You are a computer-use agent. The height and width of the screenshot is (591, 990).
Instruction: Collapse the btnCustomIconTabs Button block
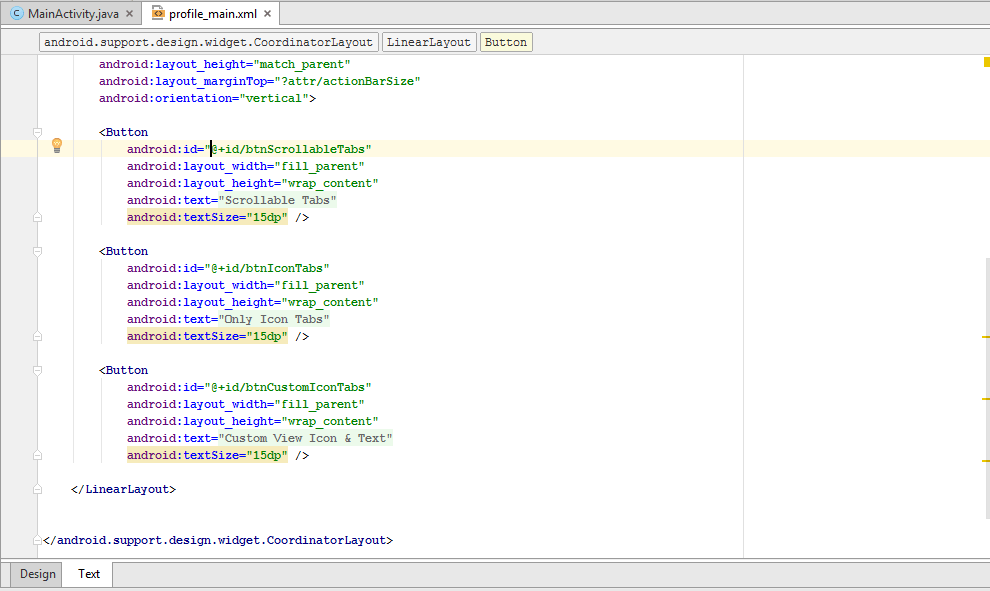pos(37,369)
